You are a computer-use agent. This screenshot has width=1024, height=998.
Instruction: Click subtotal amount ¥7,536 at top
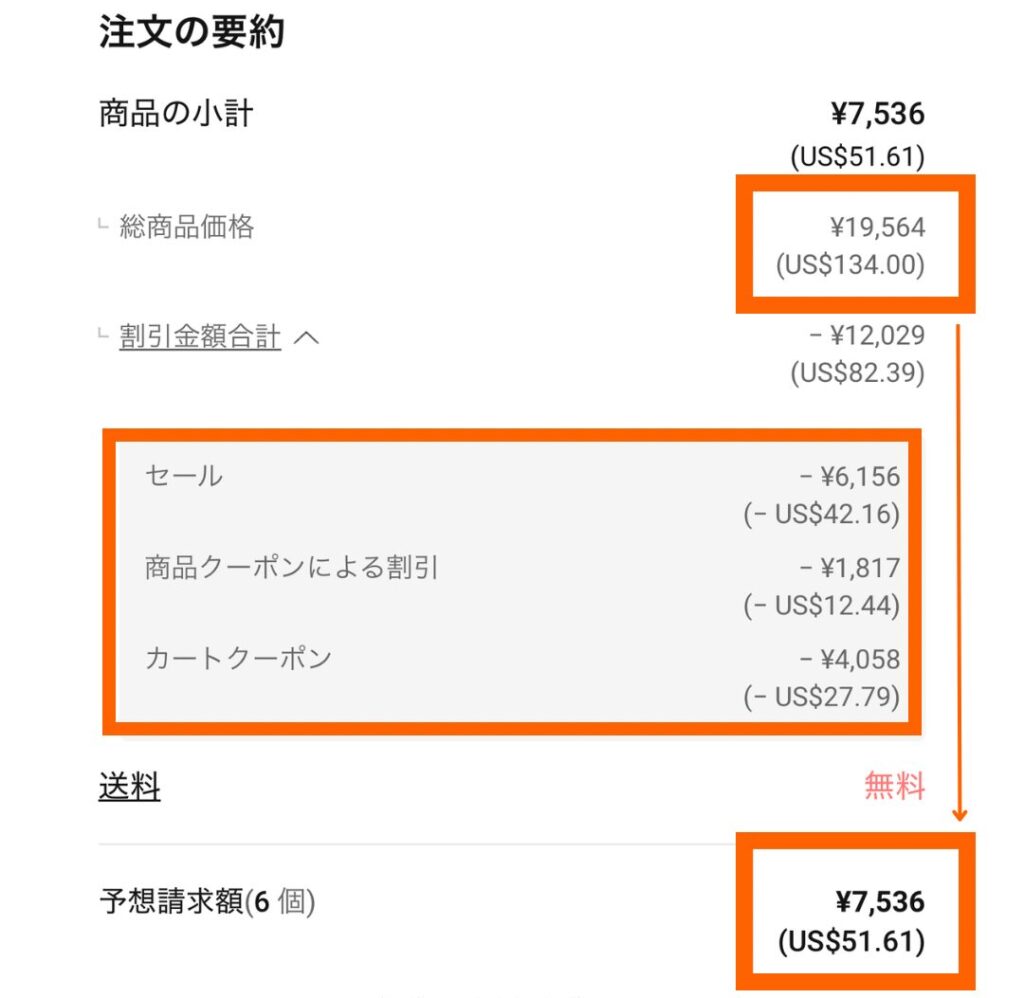(x=878, y=114)
